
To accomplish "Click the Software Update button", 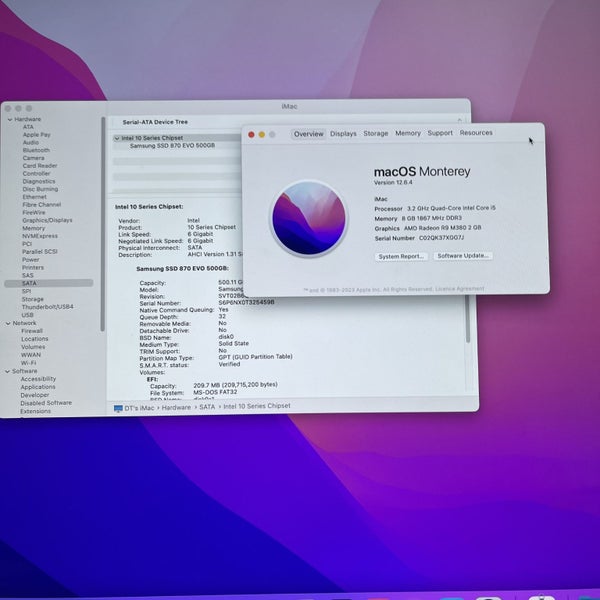I will pos(463,256).
